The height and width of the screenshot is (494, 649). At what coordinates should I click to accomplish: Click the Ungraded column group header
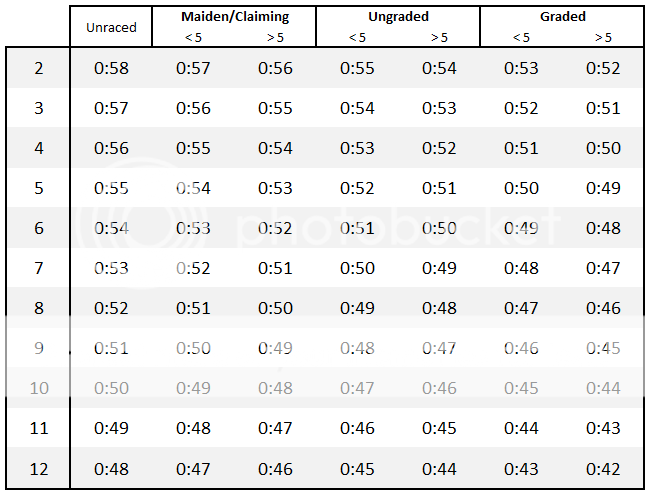click(398, 17)
